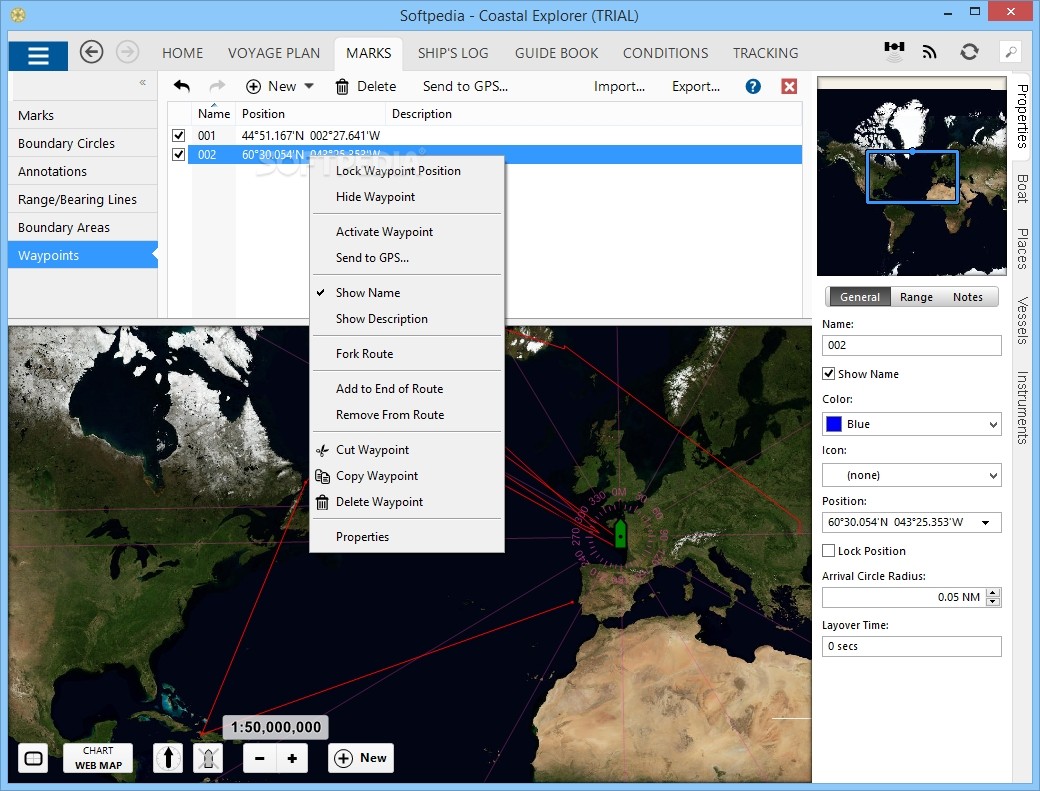This screenshot has height=791, width=1040.
Task: Zoom in with the plus button
Action: coord(292,759)
